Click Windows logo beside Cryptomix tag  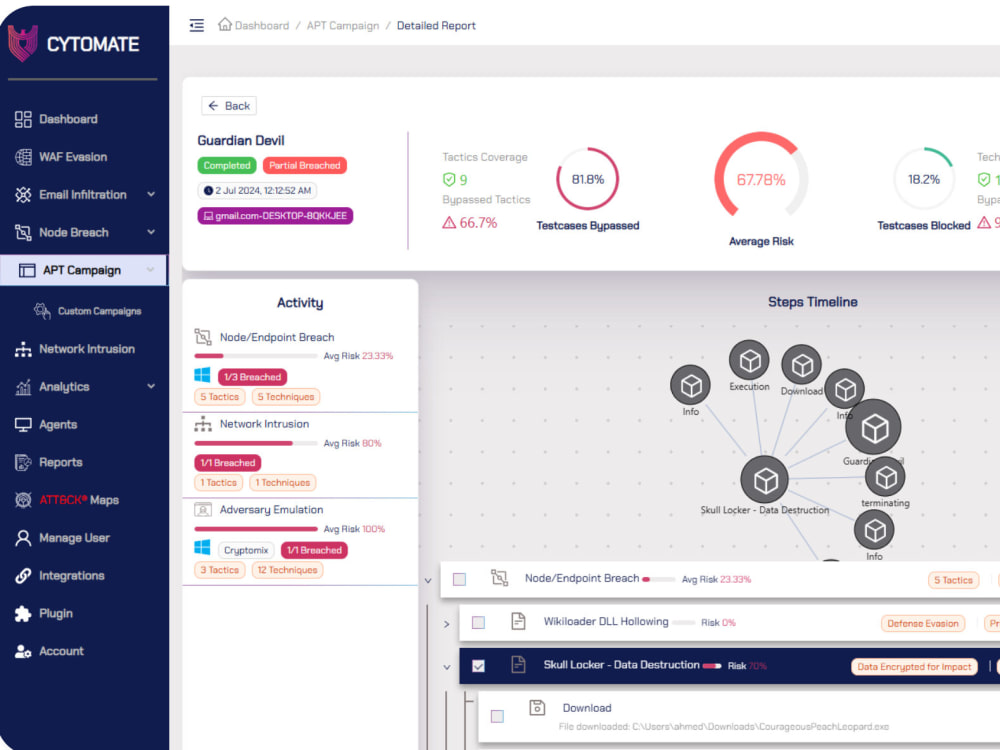[x=202, y=547]
